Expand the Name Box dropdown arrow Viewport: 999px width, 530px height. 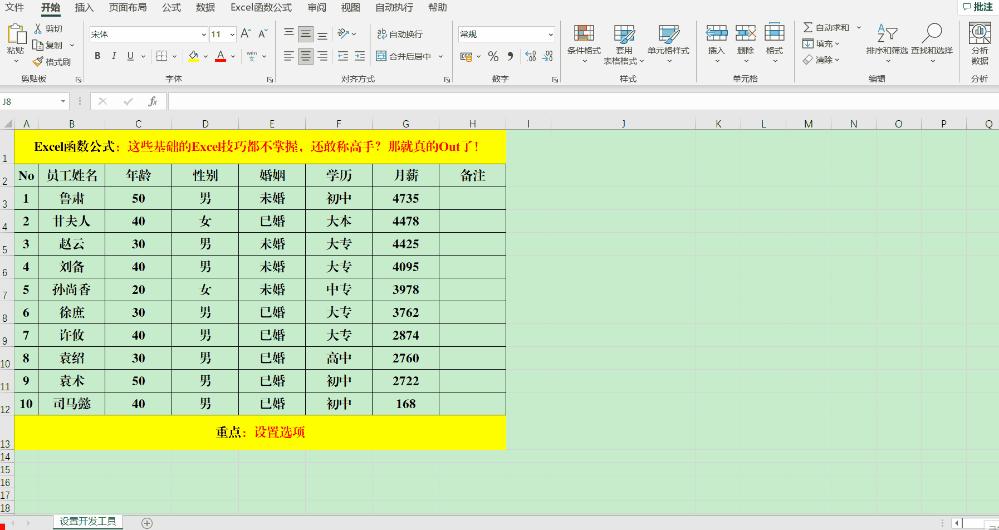63,101
